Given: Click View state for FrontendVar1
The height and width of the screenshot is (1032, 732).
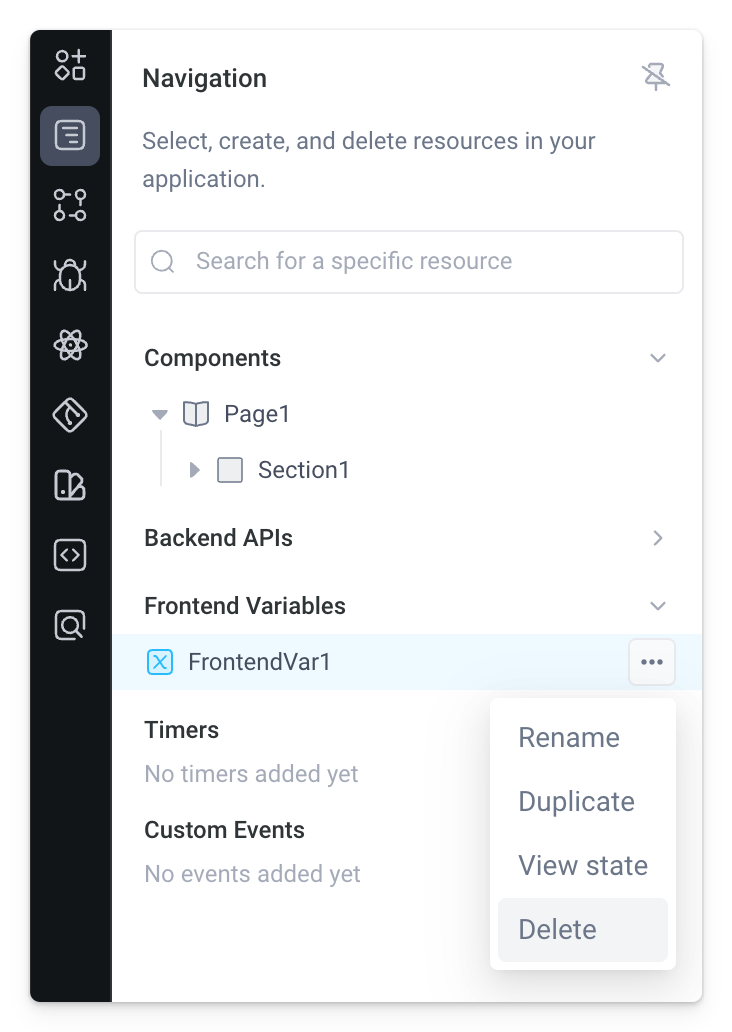Looking at the screenshot, I should pyautogui.click(x=583, y=865).
